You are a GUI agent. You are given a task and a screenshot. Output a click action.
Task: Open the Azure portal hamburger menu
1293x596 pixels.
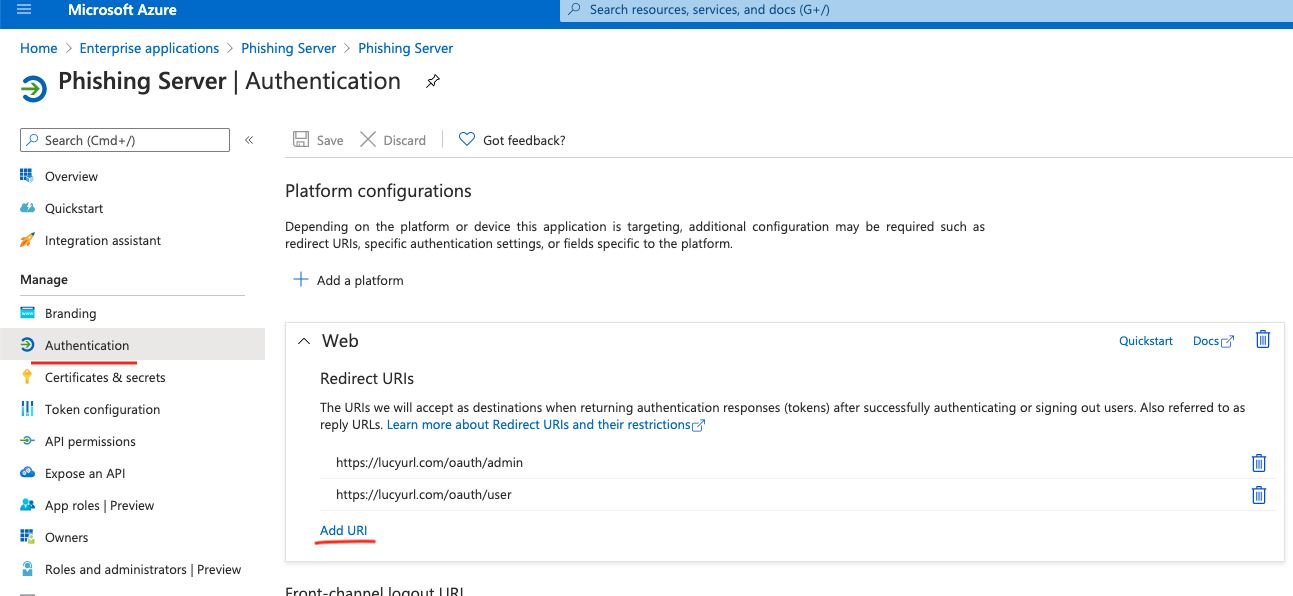pos(24,10)
